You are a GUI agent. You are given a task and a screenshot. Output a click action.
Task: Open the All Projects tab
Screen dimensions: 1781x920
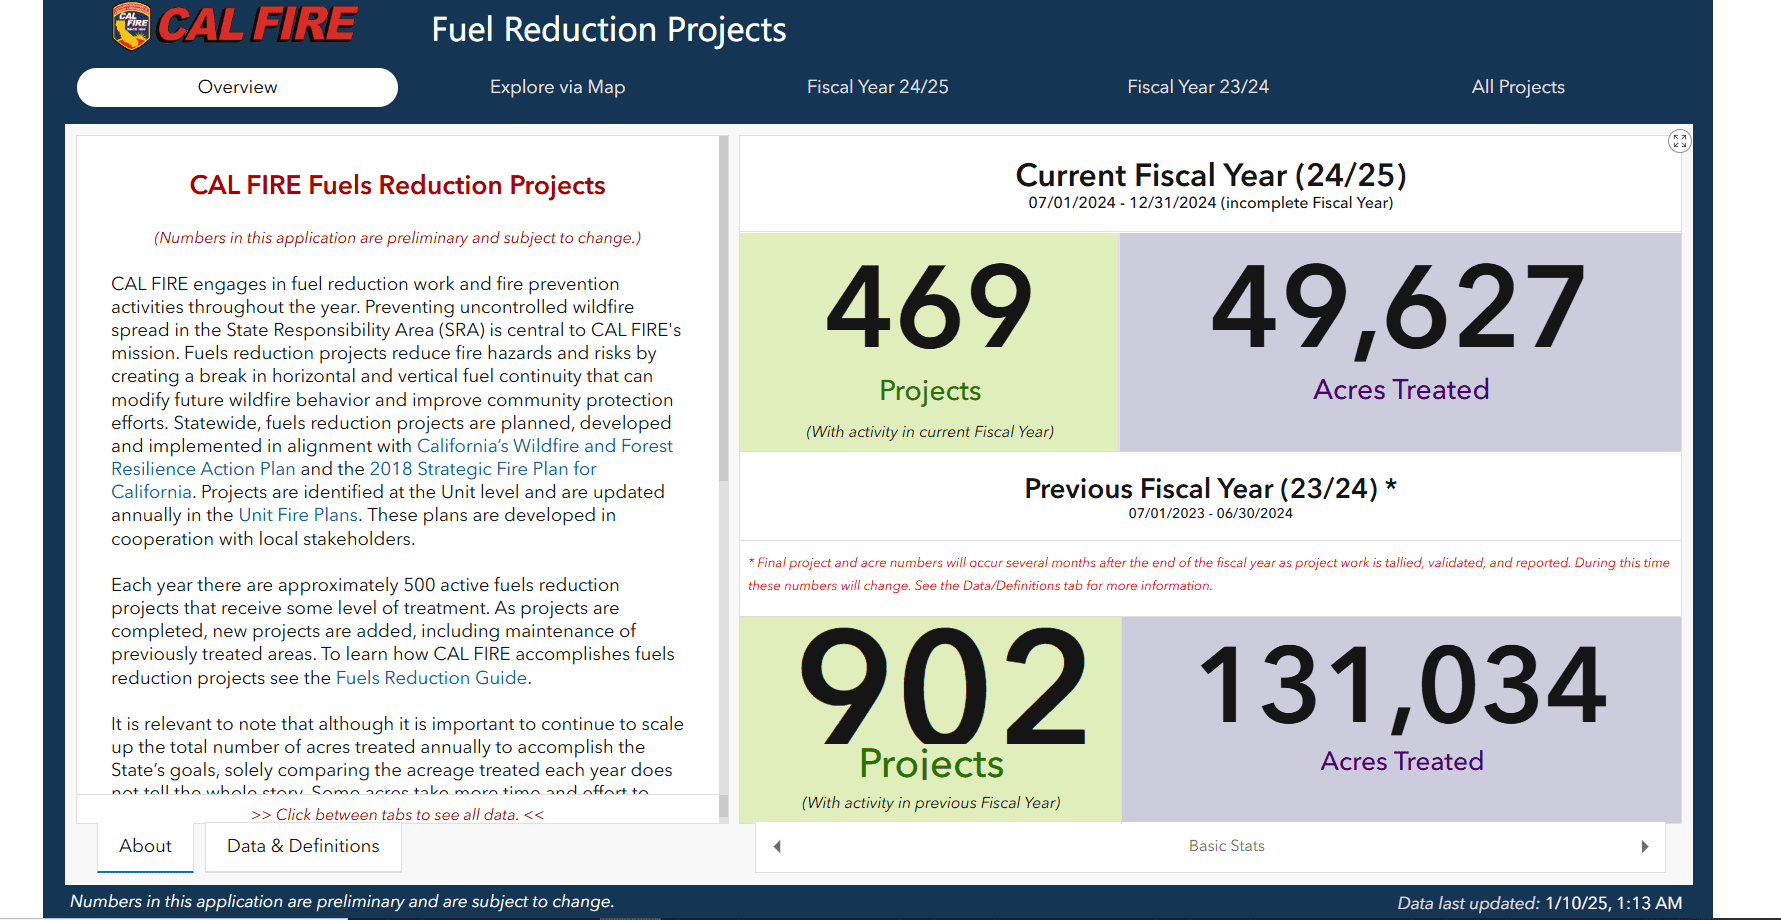[x=1518, y=87]
